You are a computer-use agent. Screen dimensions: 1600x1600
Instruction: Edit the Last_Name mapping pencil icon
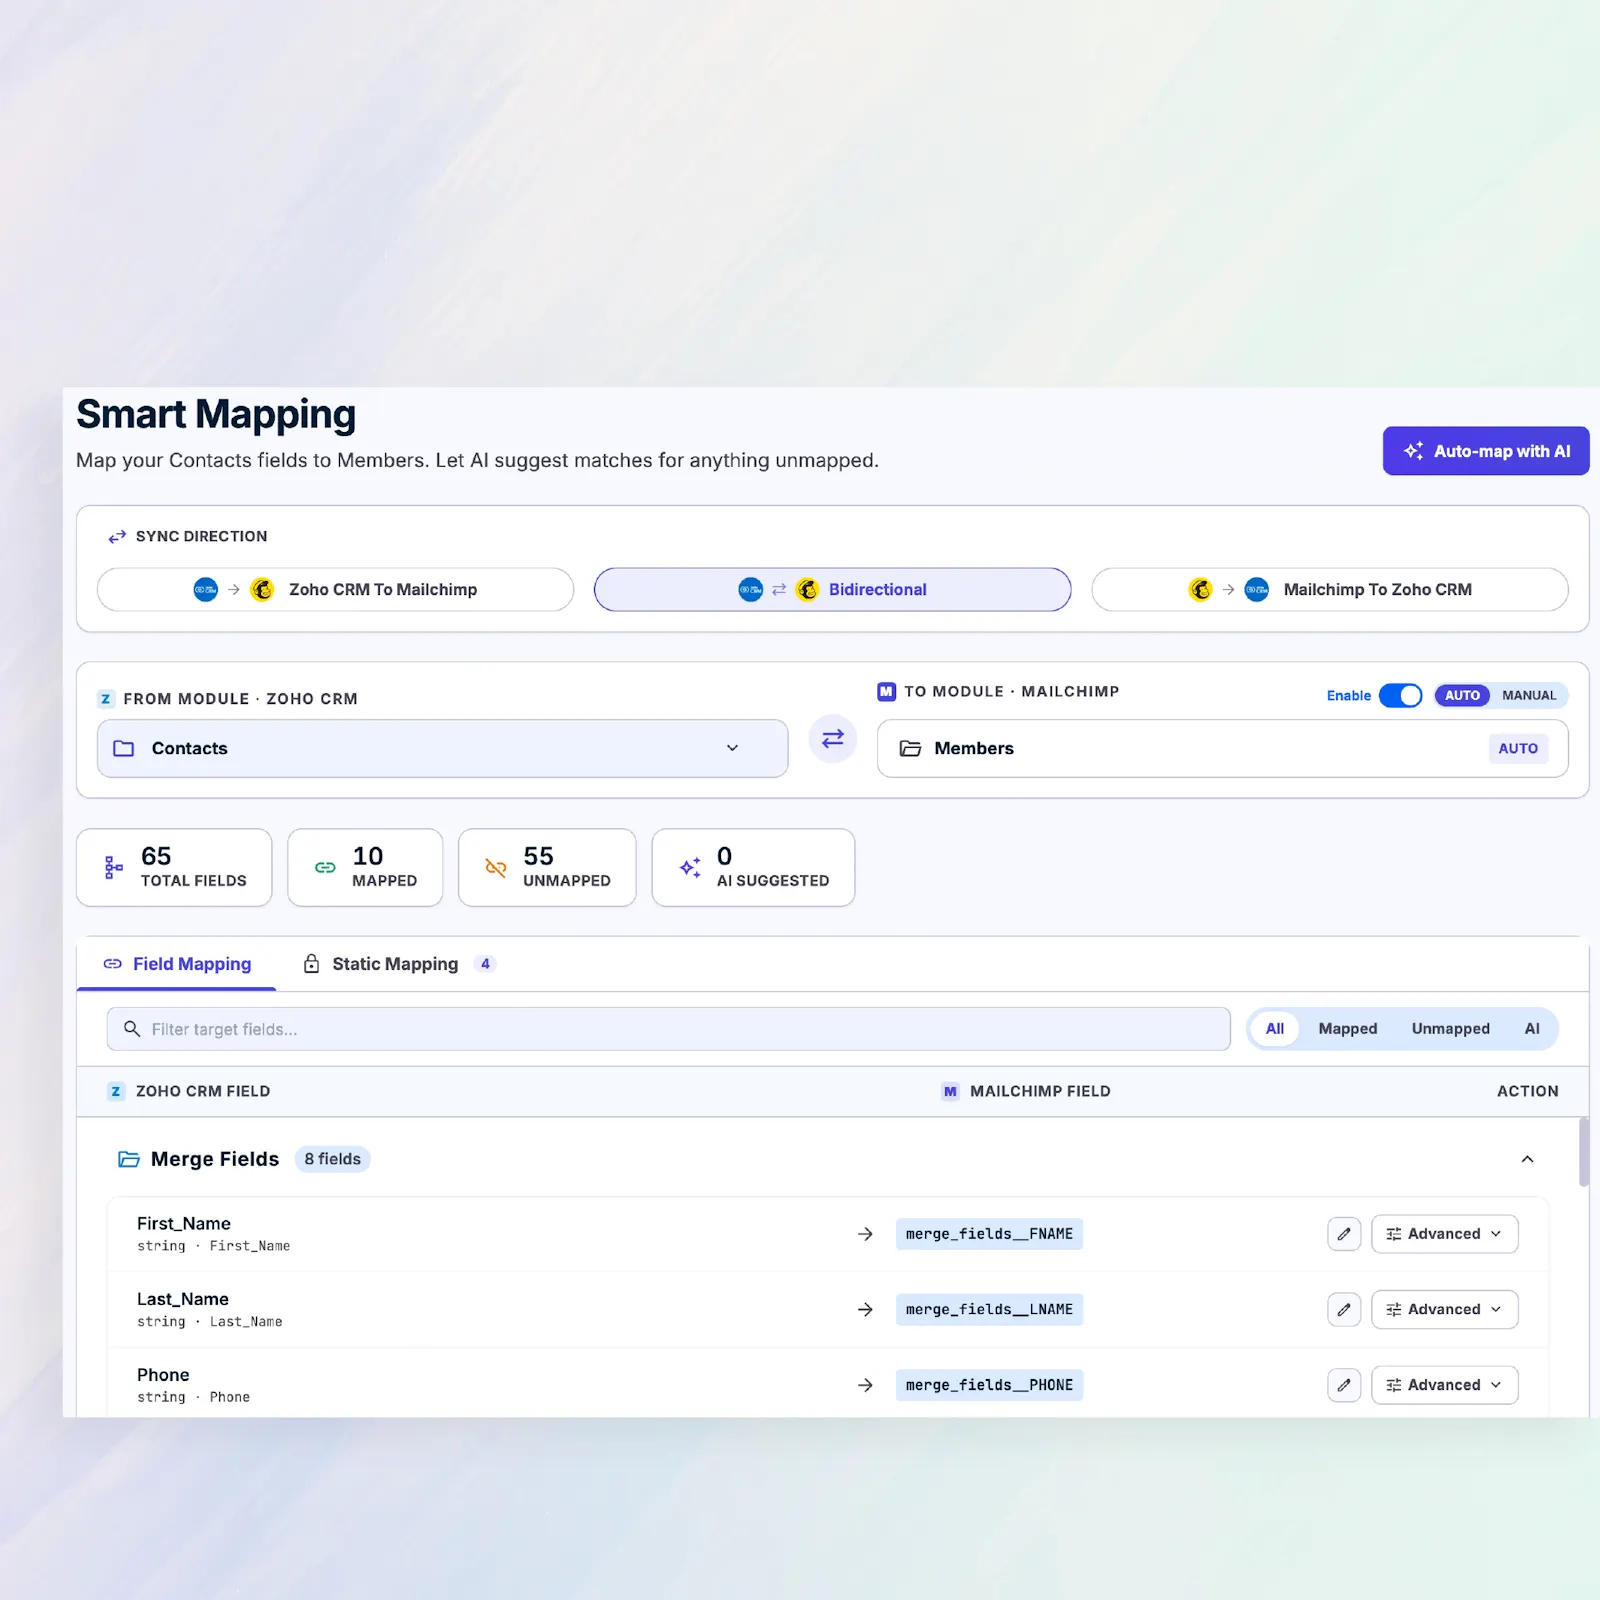1344,1309
